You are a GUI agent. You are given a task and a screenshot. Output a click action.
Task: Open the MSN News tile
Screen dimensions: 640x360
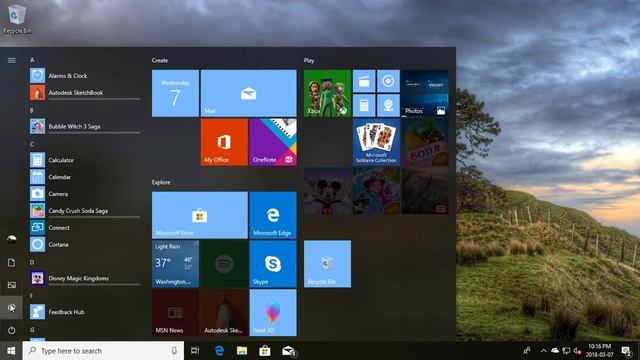tap(176, 313)
